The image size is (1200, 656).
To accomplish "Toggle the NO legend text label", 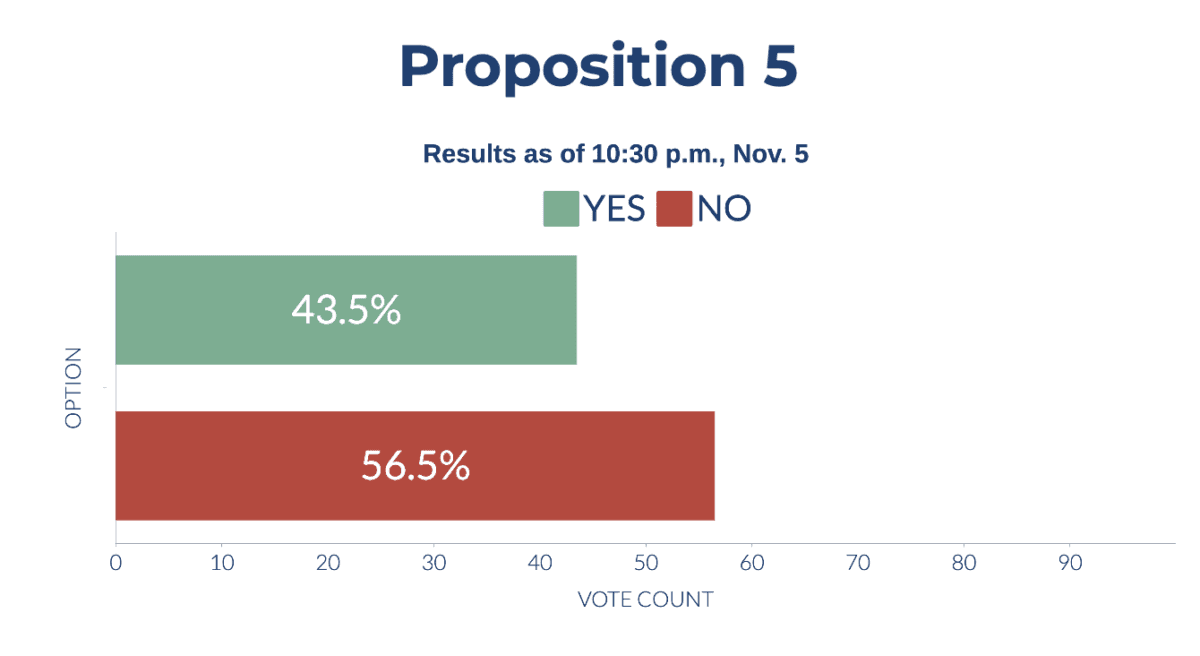I will point(724,208).
